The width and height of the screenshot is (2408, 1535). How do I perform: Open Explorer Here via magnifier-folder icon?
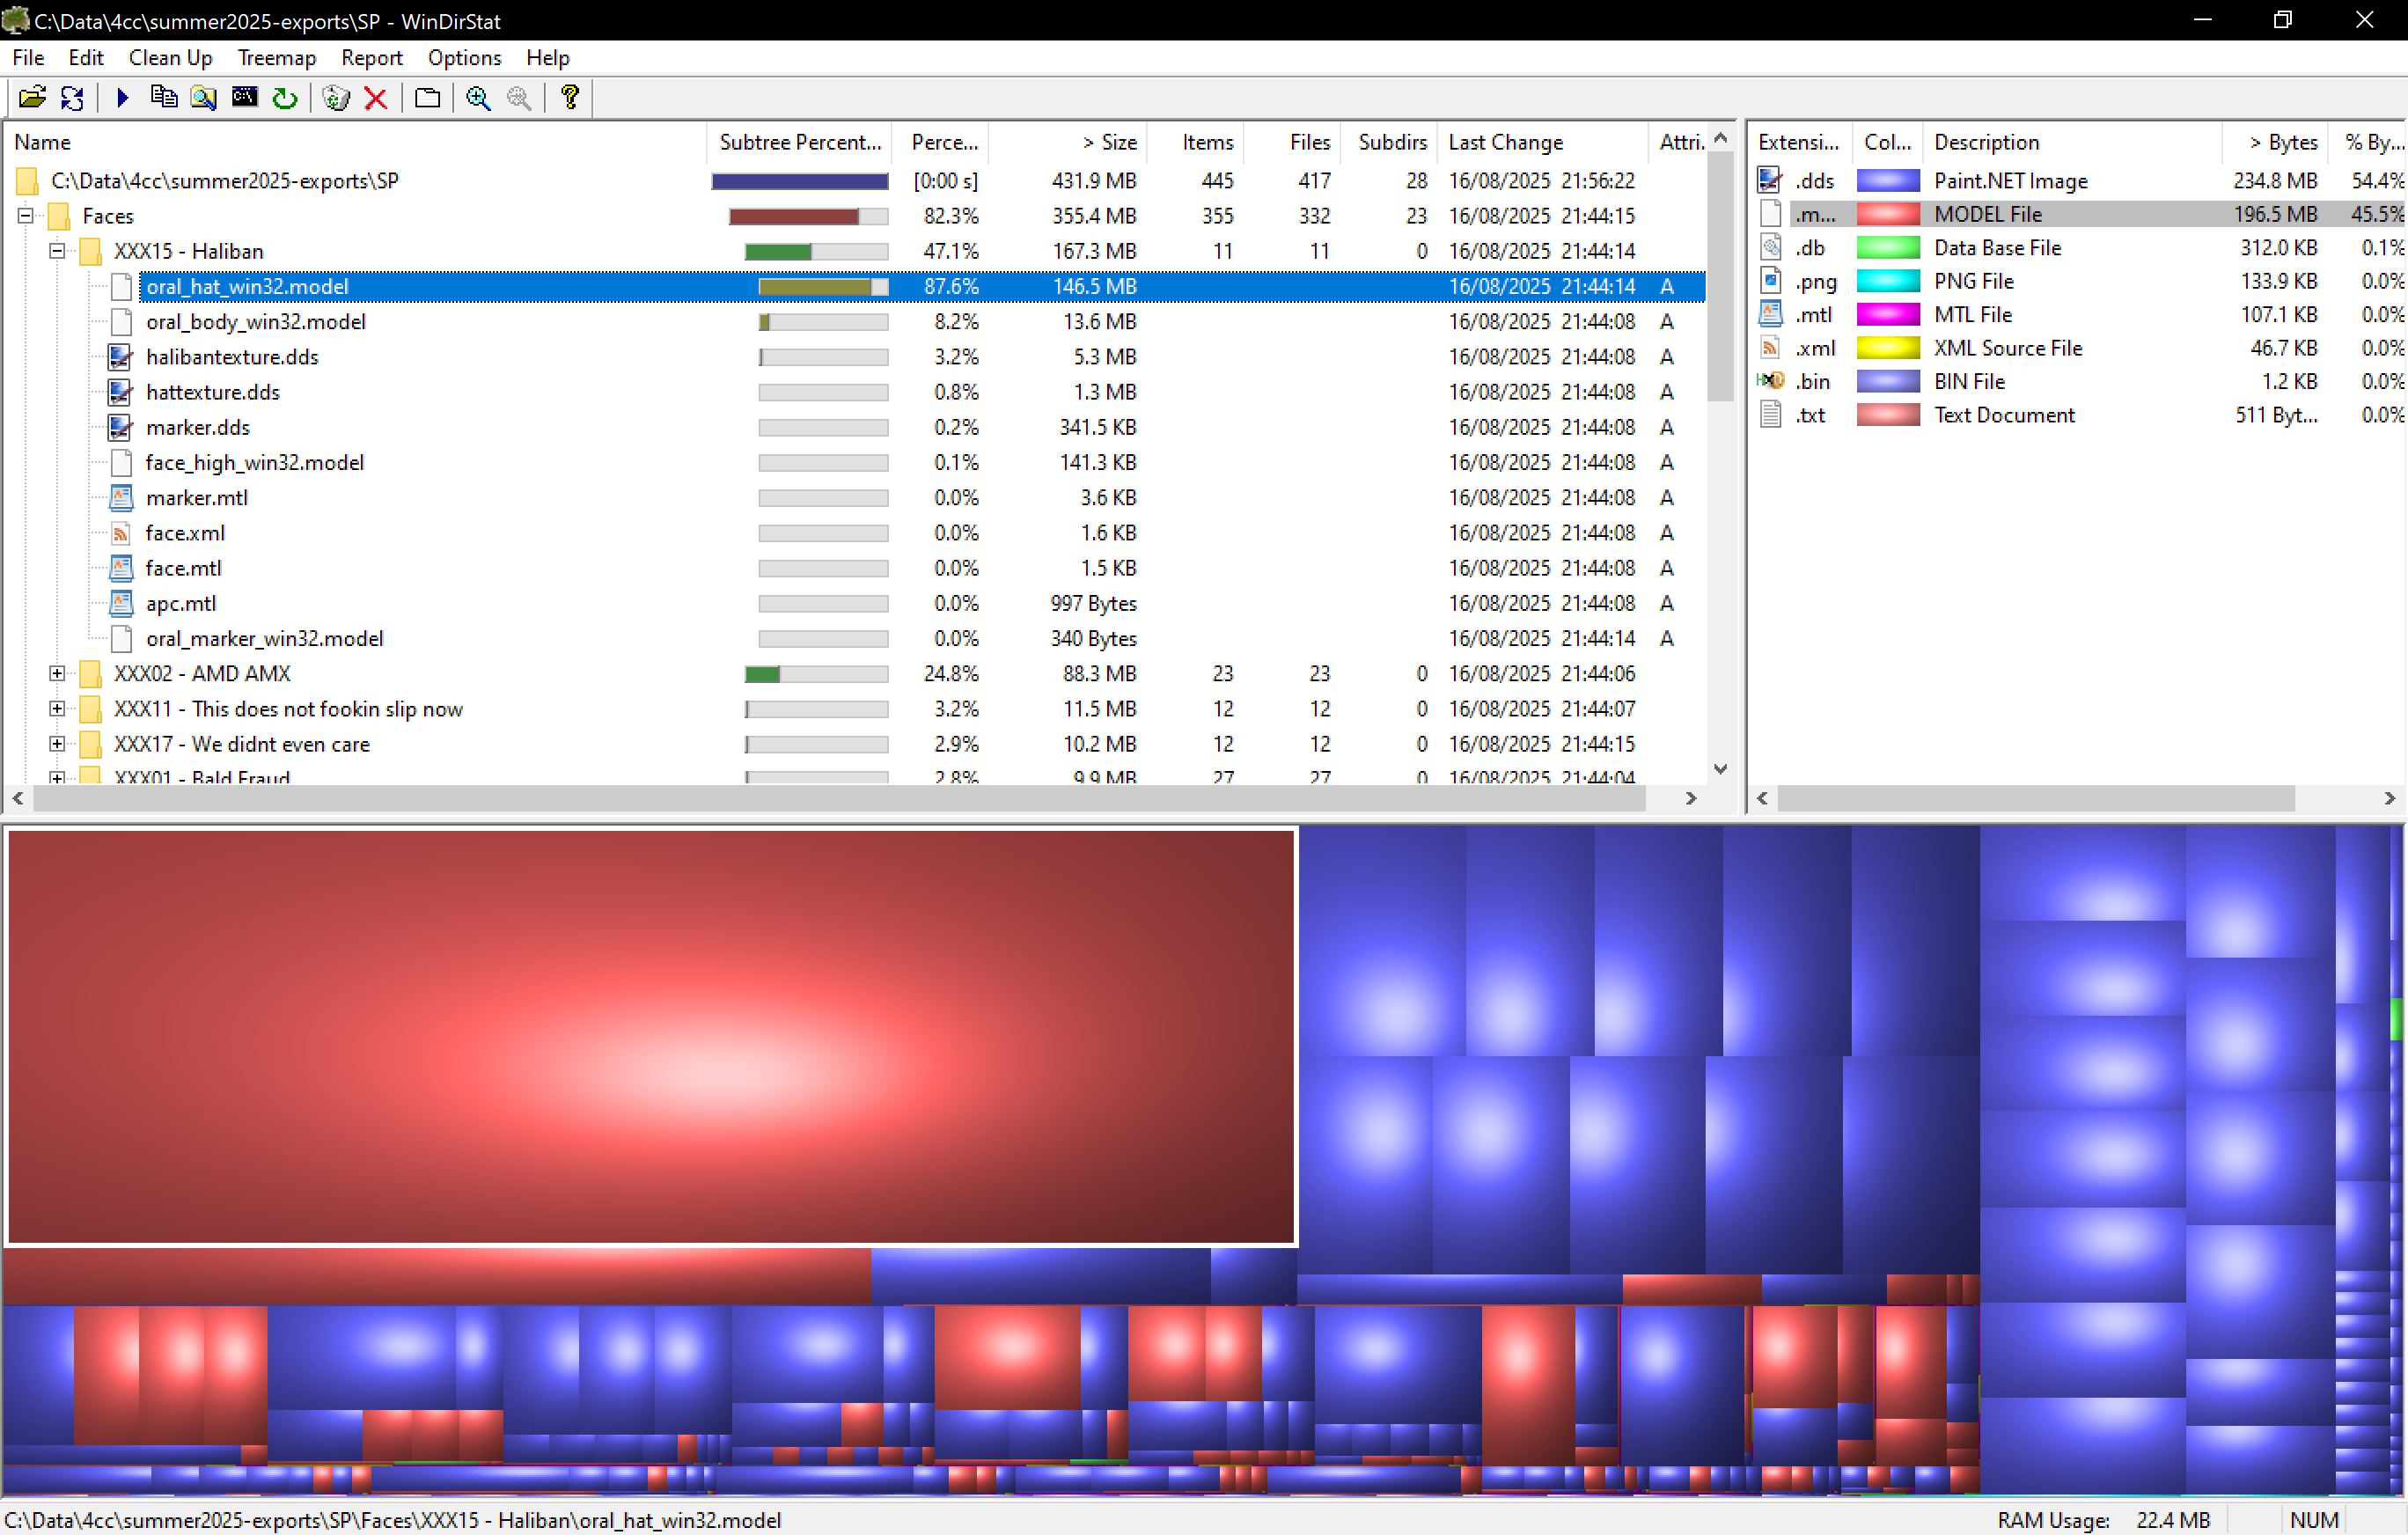[204, 97]
